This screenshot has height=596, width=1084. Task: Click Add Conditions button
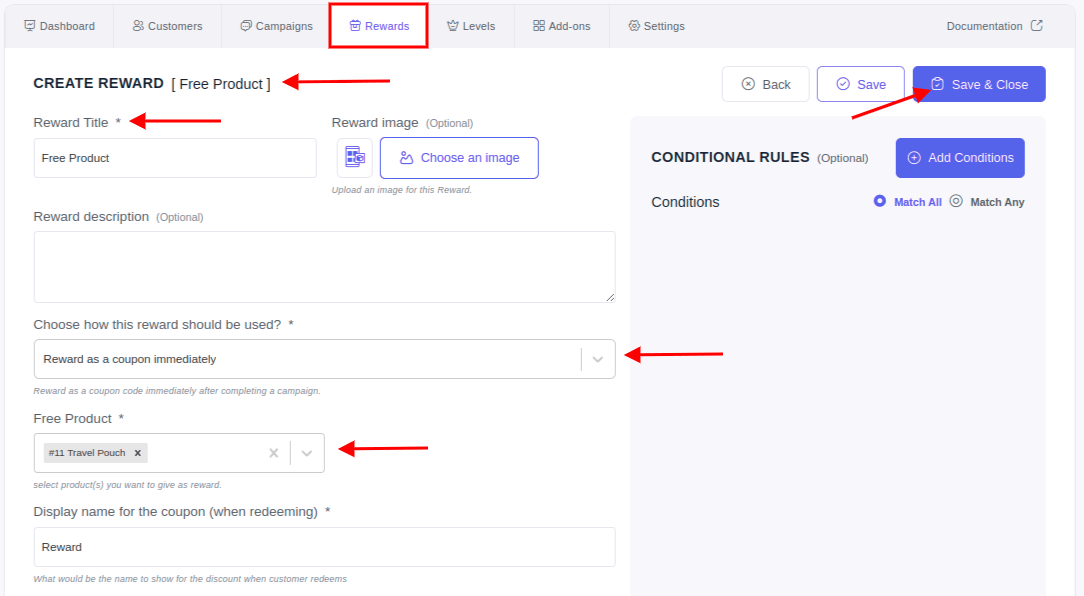960,158
